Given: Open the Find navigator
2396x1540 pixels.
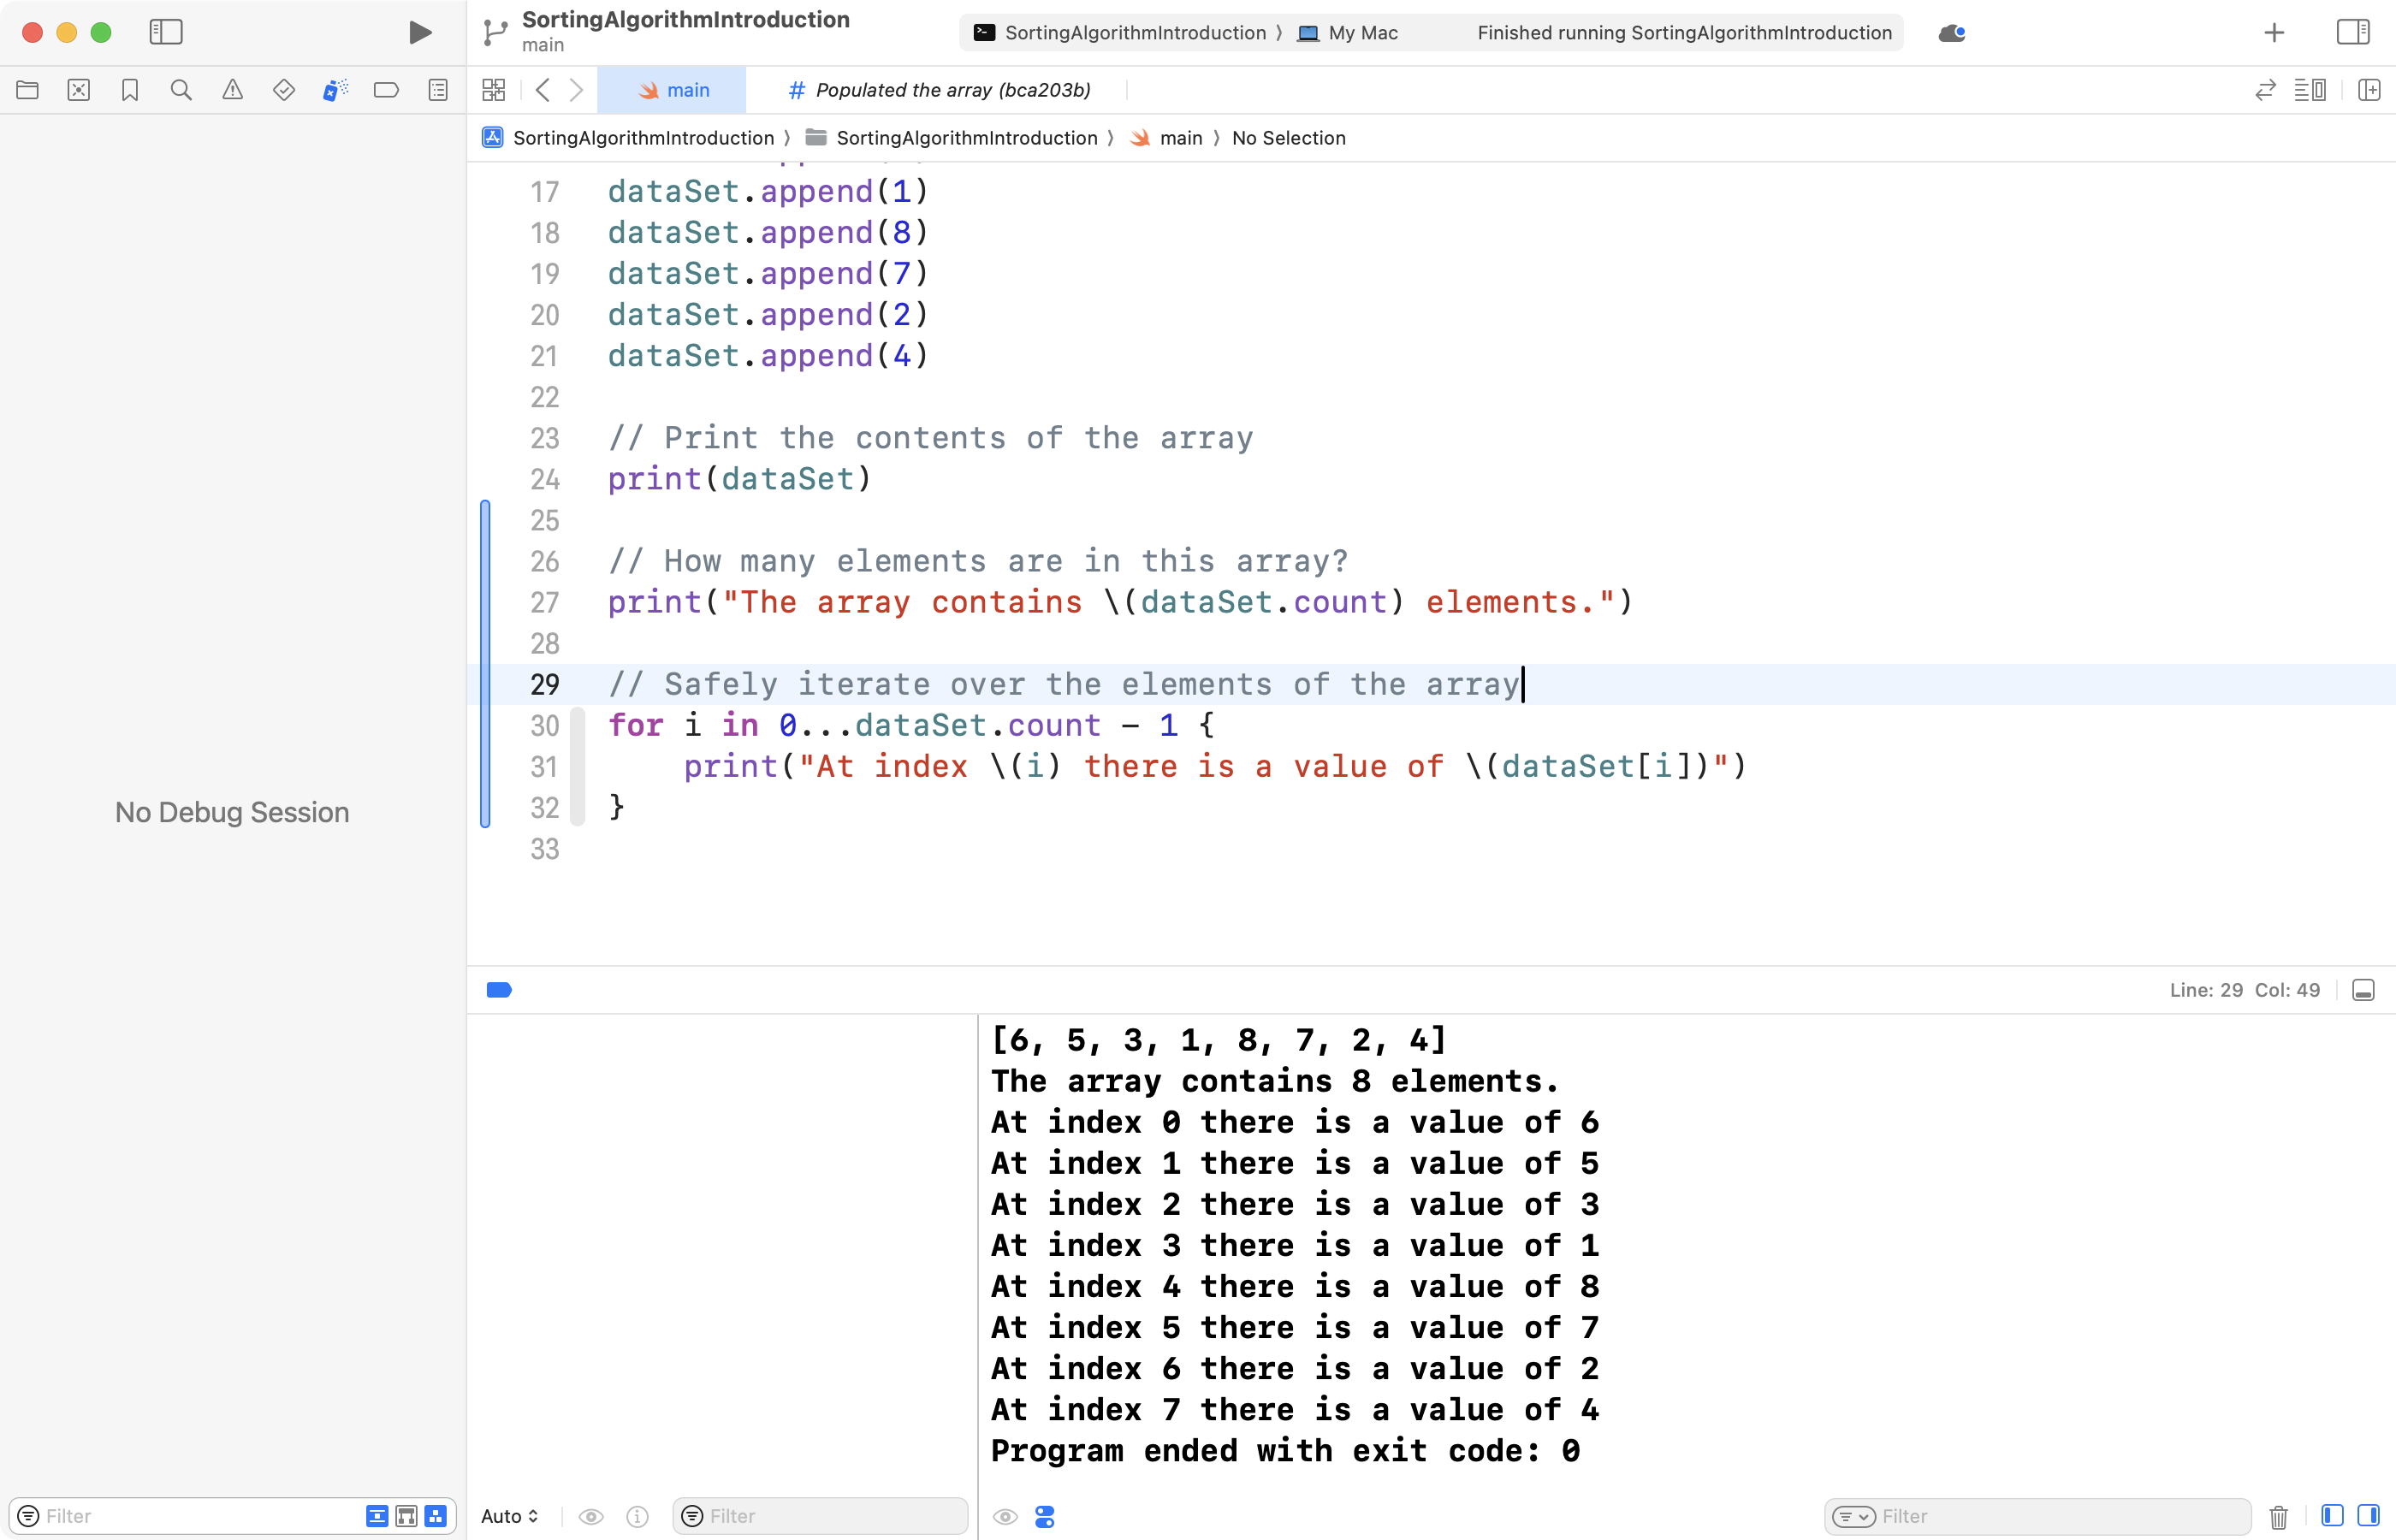Looking at the screenshot, I should (x=181, y=89).
